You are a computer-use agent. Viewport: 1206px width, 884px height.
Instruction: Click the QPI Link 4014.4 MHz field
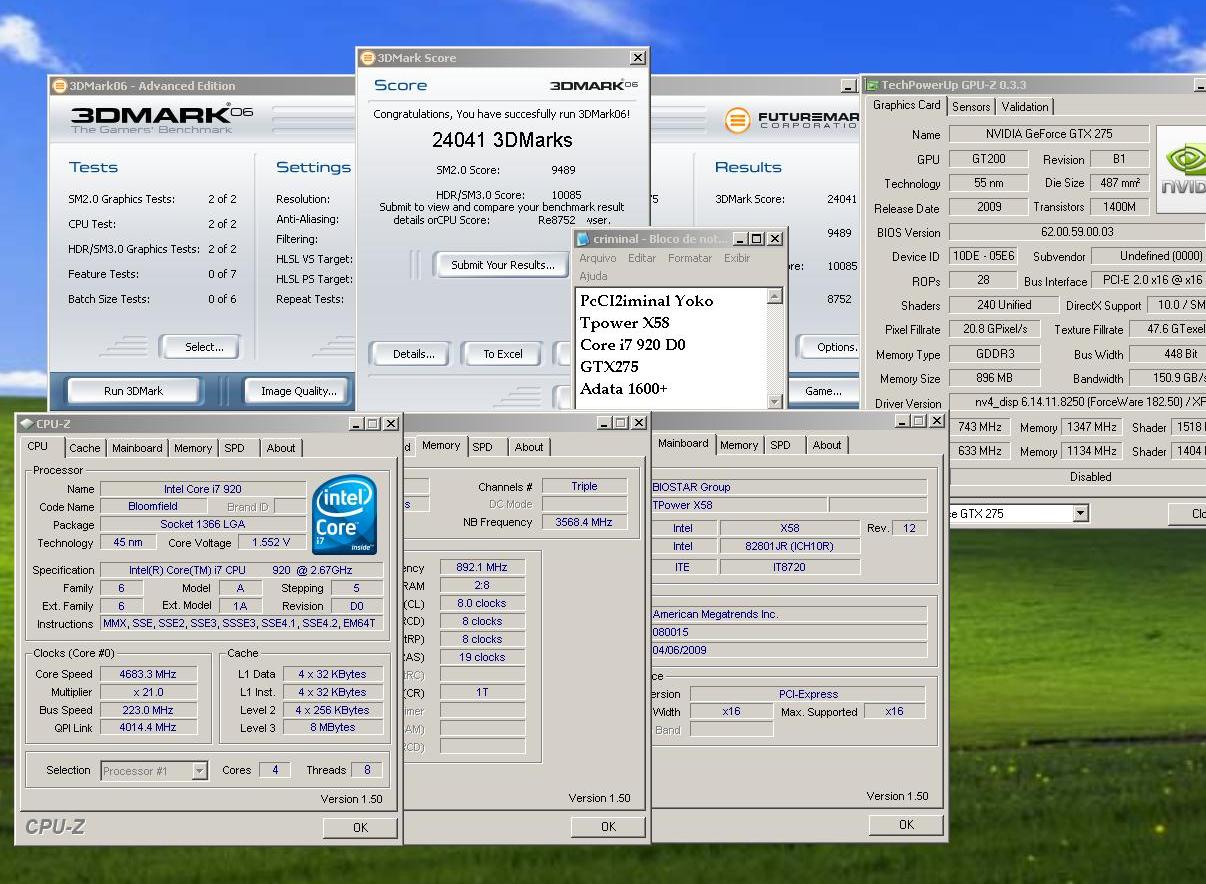click(x=147, y=728)
